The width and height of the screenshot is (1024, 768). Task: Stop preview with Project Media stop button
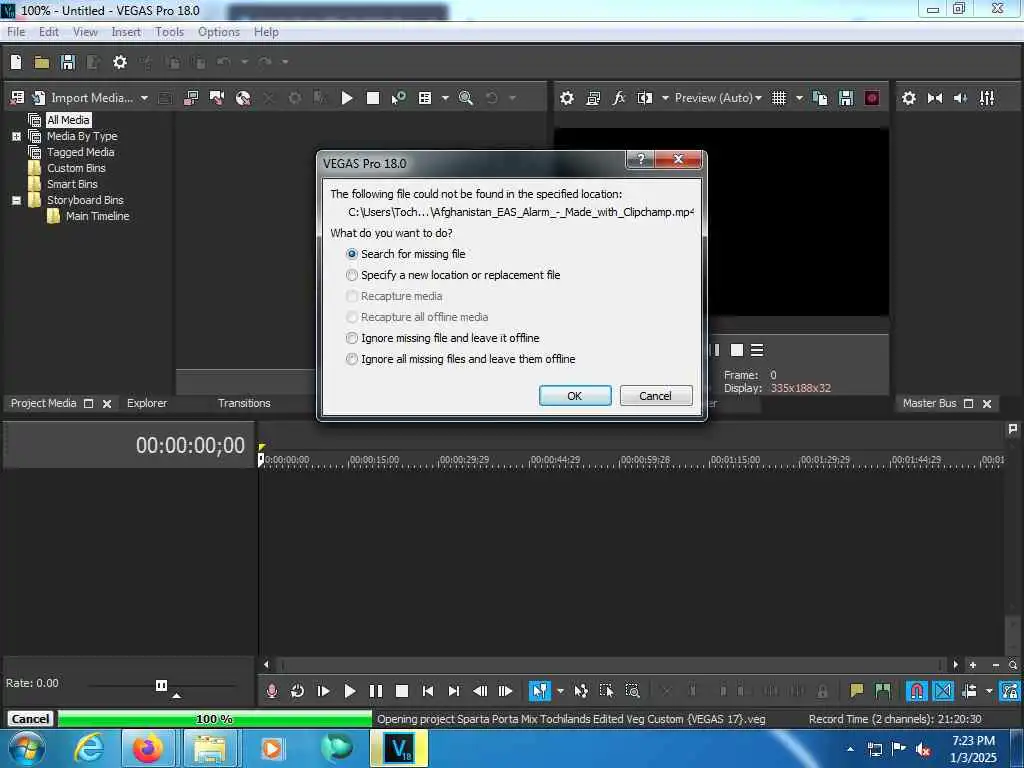point(373,98)
